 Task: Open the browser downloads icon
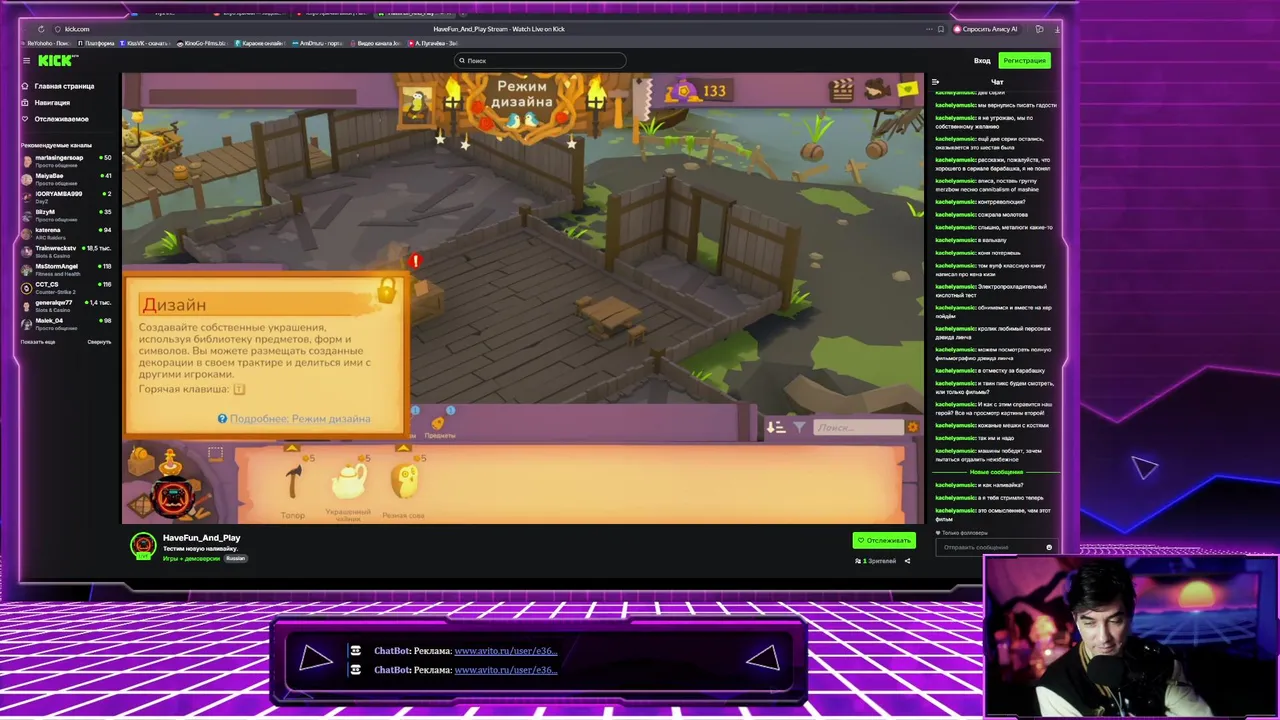pos(1056,29)
